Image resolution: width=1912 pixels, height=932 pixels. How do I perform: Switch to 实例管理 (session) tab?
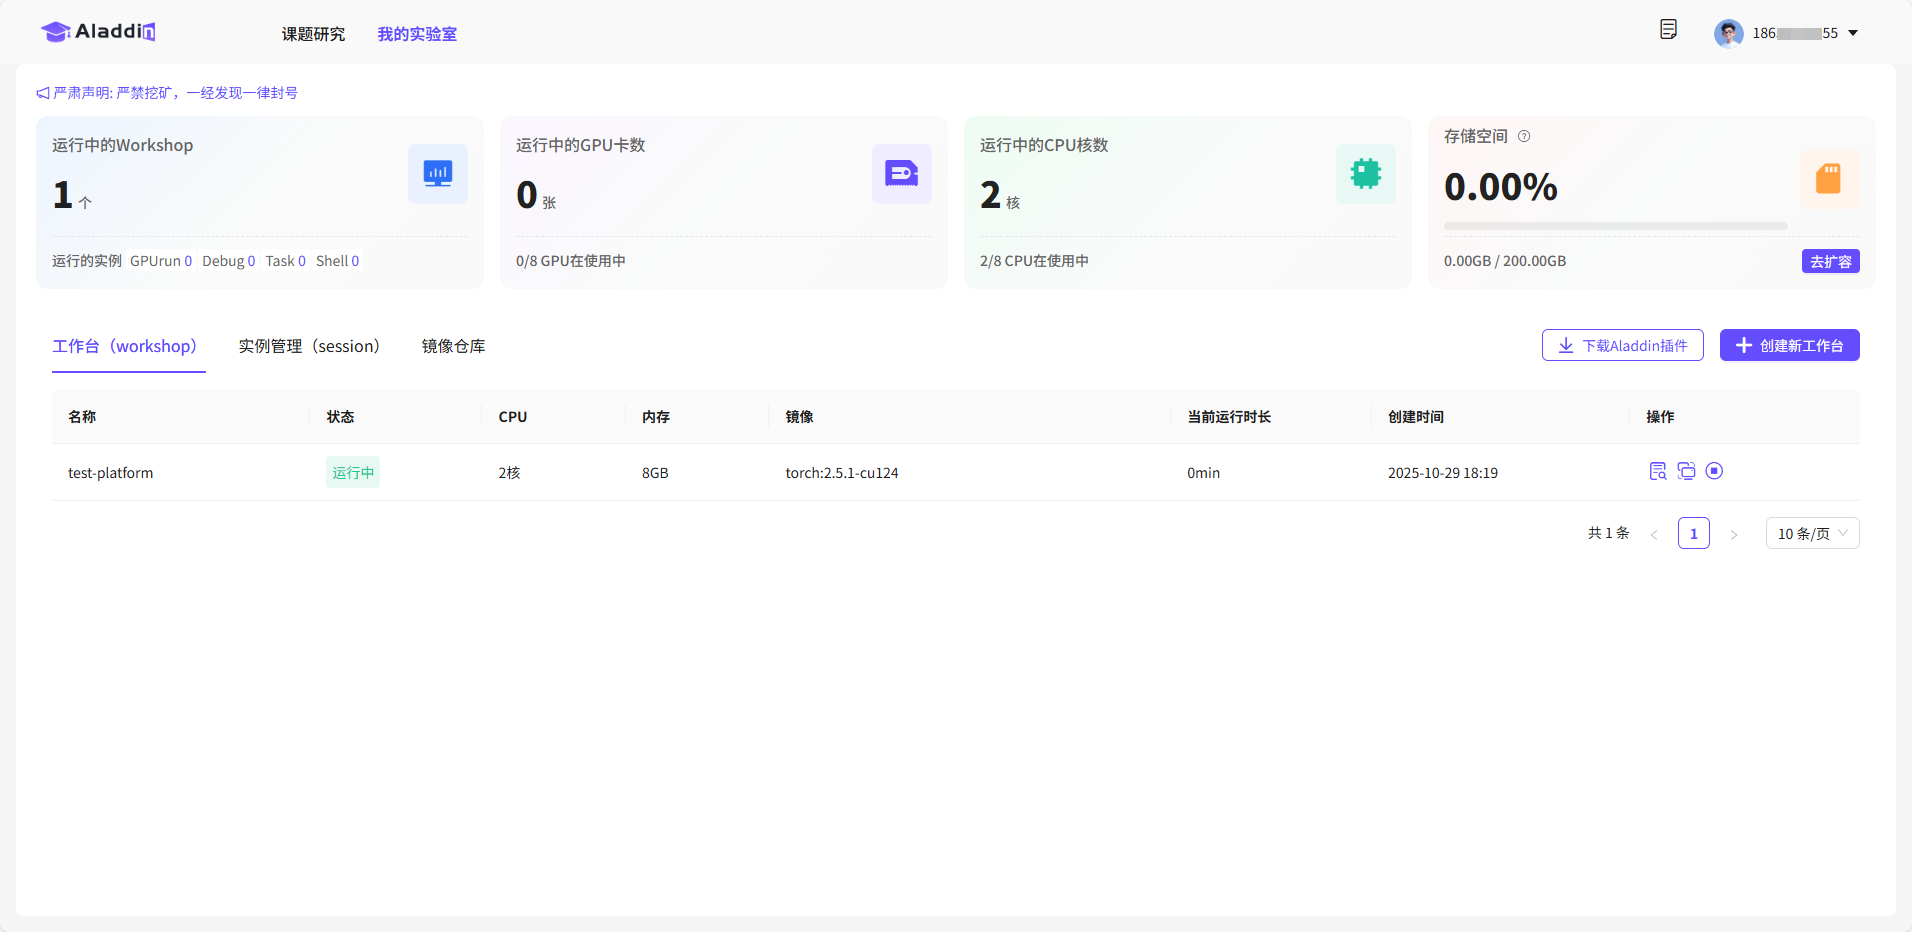click(x=309, y=346)
